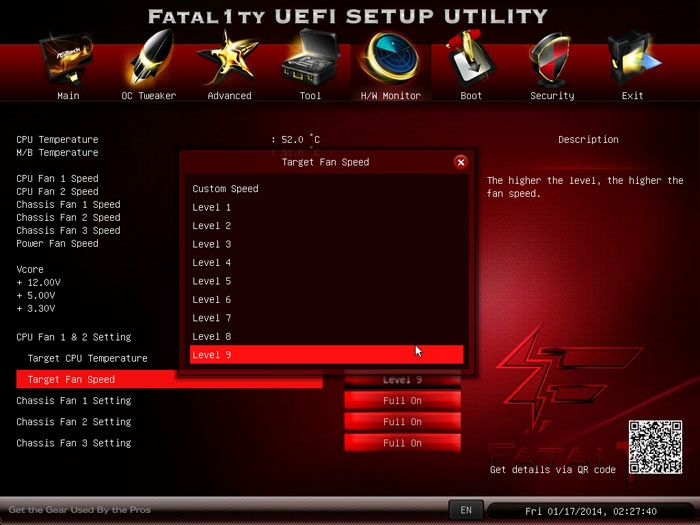Viewport: 700px width, 525px height.
Task: Click the + 3.30V voltage label
Action: point(36,308)
